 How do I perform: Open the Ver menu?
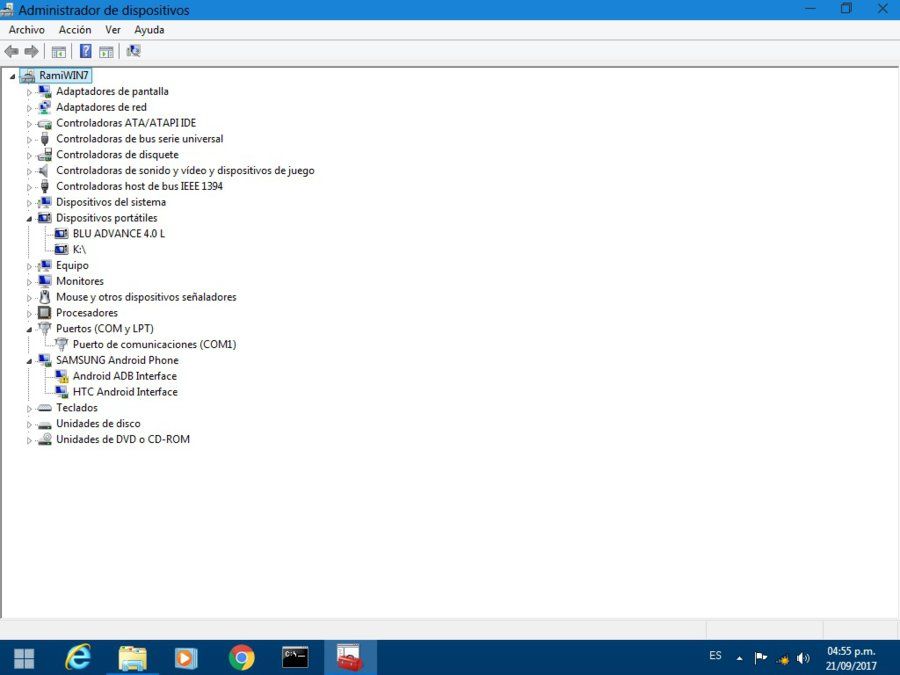(x=112, y=30)
